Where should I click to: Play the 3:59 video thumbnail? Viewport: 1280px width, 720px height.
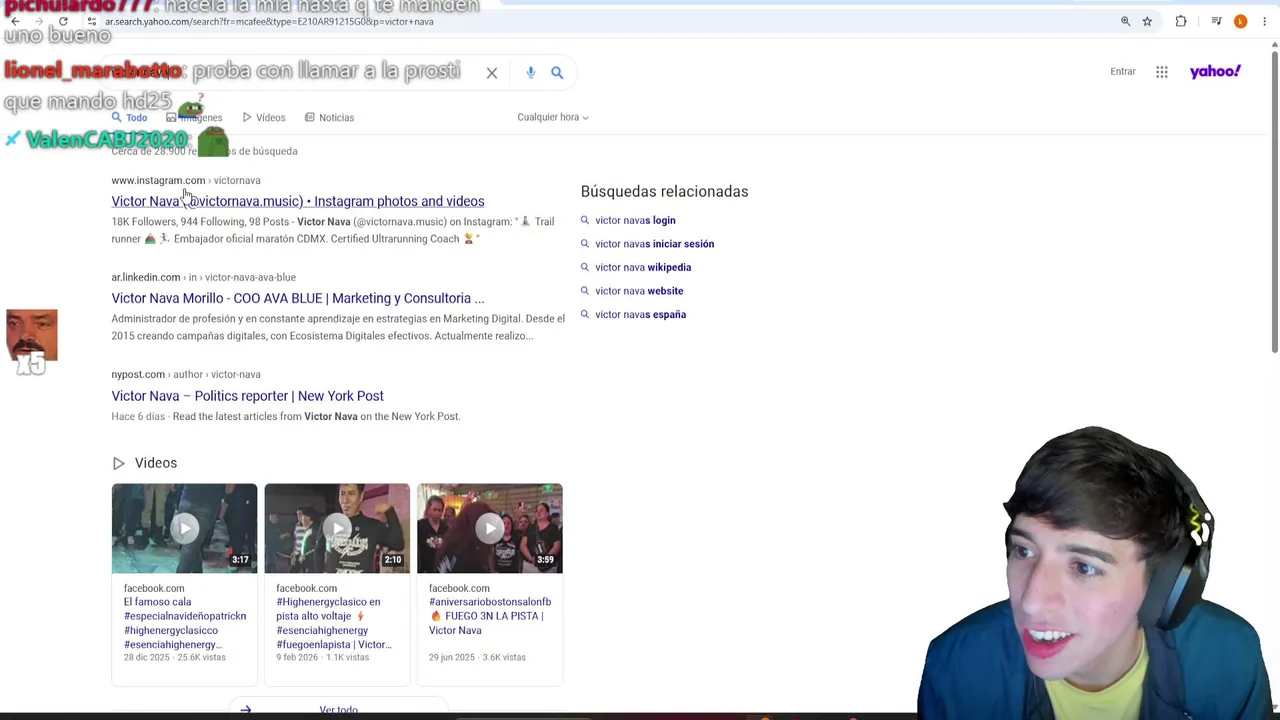point(490,528)
